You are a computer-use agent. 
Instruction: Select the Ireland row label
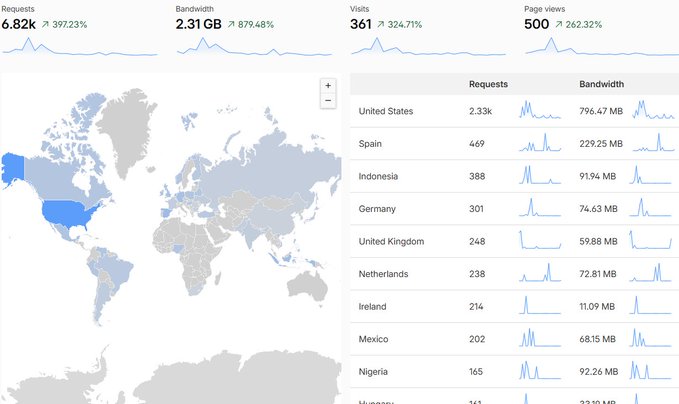[372, 307]
